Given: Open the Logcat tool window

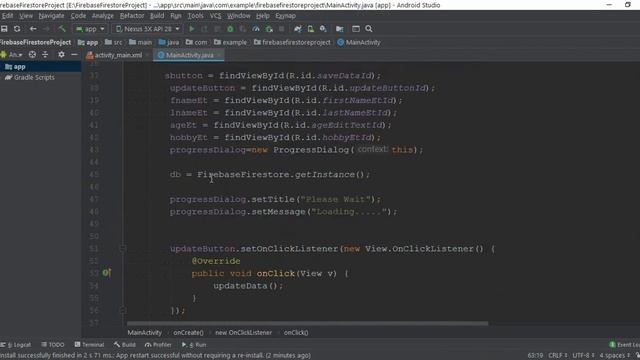Looking at the screenshot, I should [x=16, y=345].
